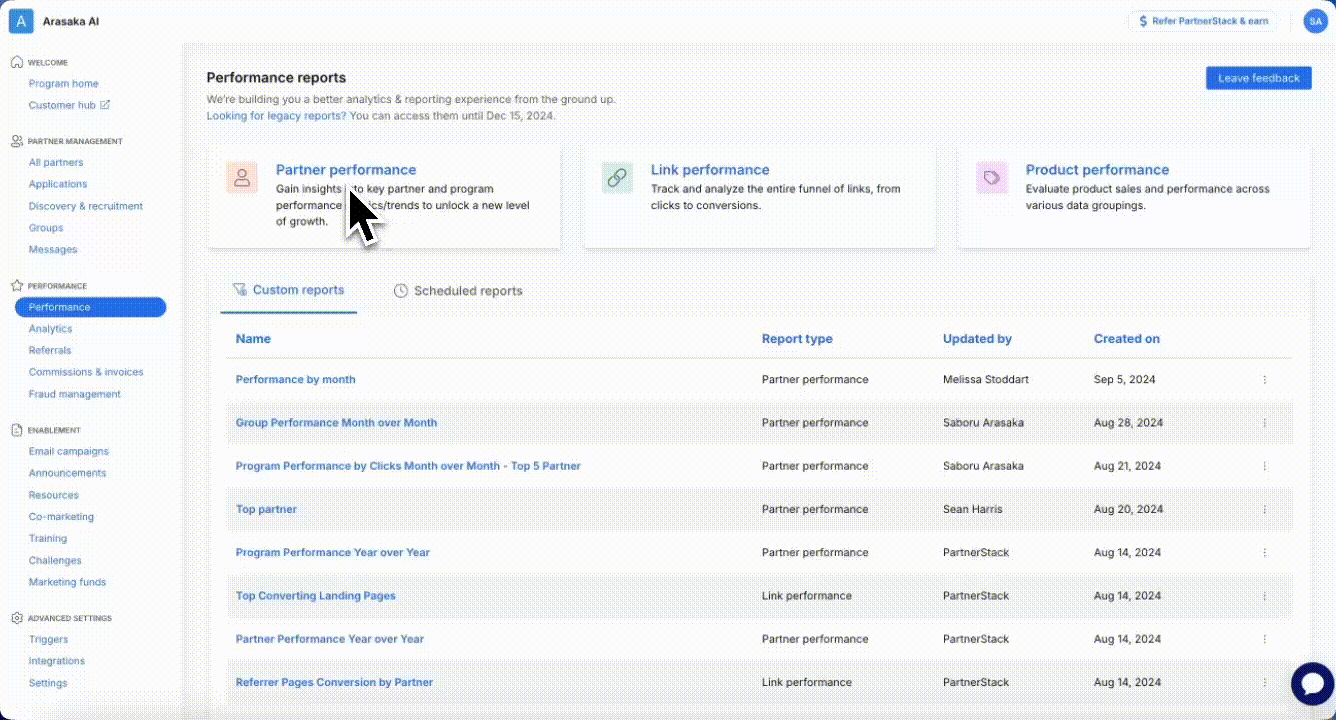The width and height of the screenshot is (1336, 720).
Task: Open options menu for Performance by month
Action: 1264,380
